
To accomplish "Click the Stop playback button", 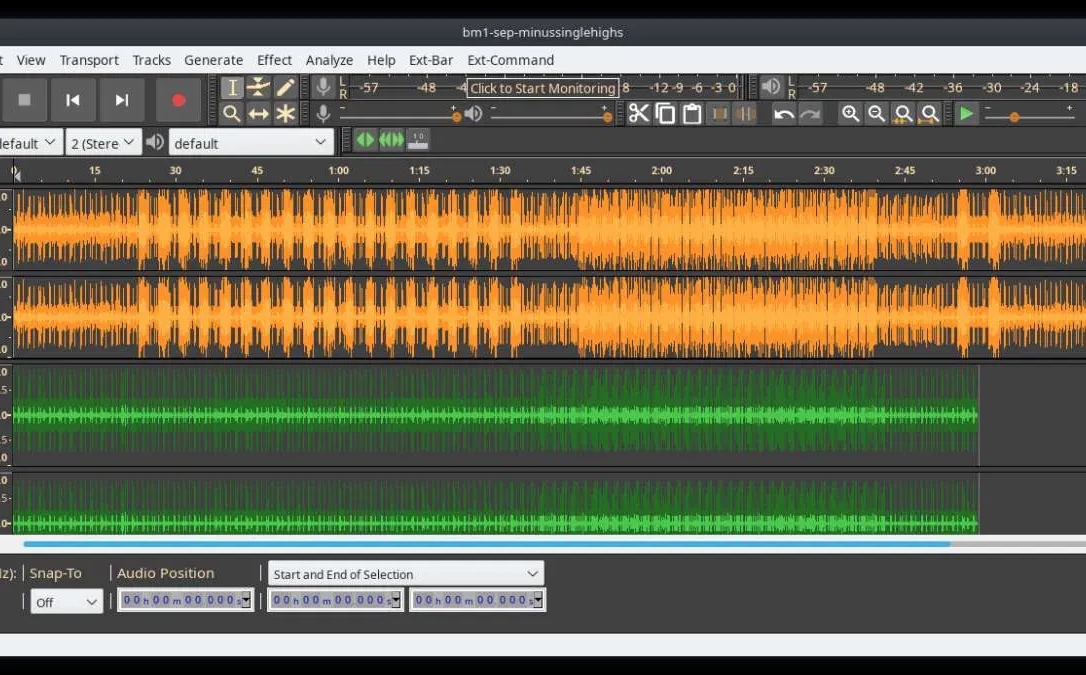I will [x=25, y=100].
